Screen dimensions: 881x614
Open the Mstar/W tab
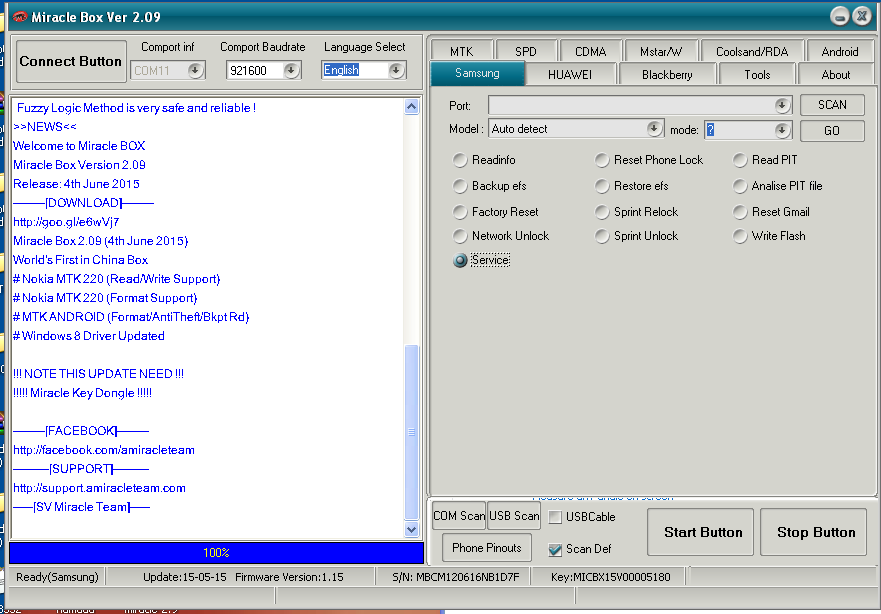pyautogui.click(x=661, y=51)
